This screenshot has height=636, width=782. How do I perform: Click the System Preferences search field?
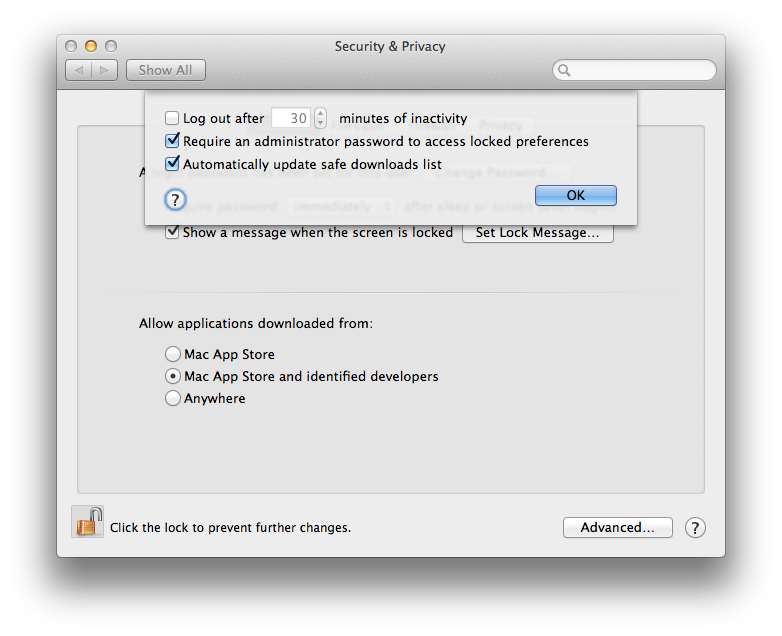[x=634, y=70]
